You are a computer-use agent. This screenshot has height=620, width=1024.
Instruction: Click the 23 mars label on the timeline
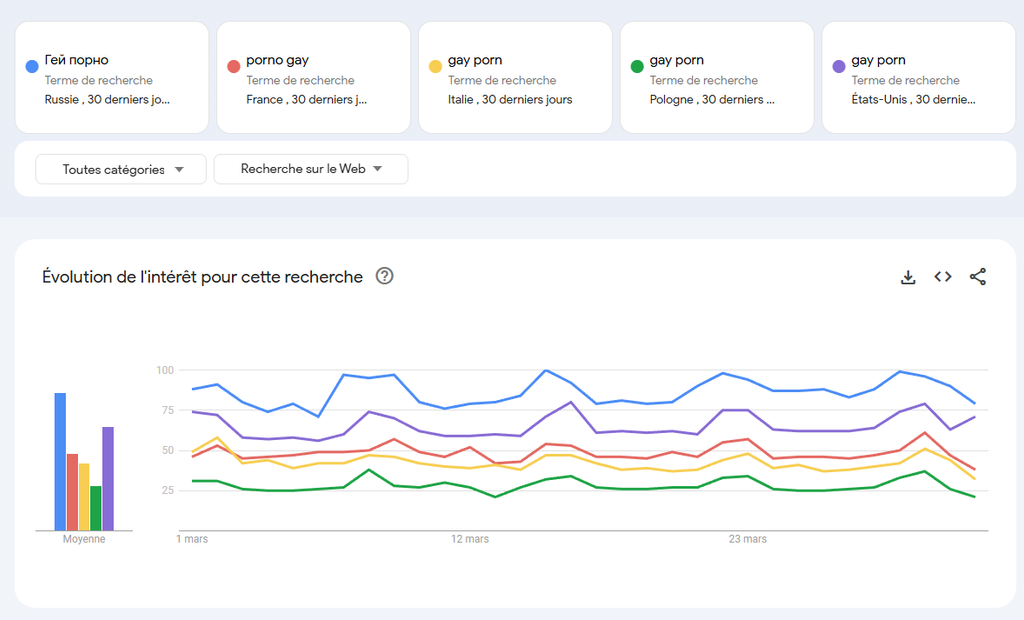(748, 539)
